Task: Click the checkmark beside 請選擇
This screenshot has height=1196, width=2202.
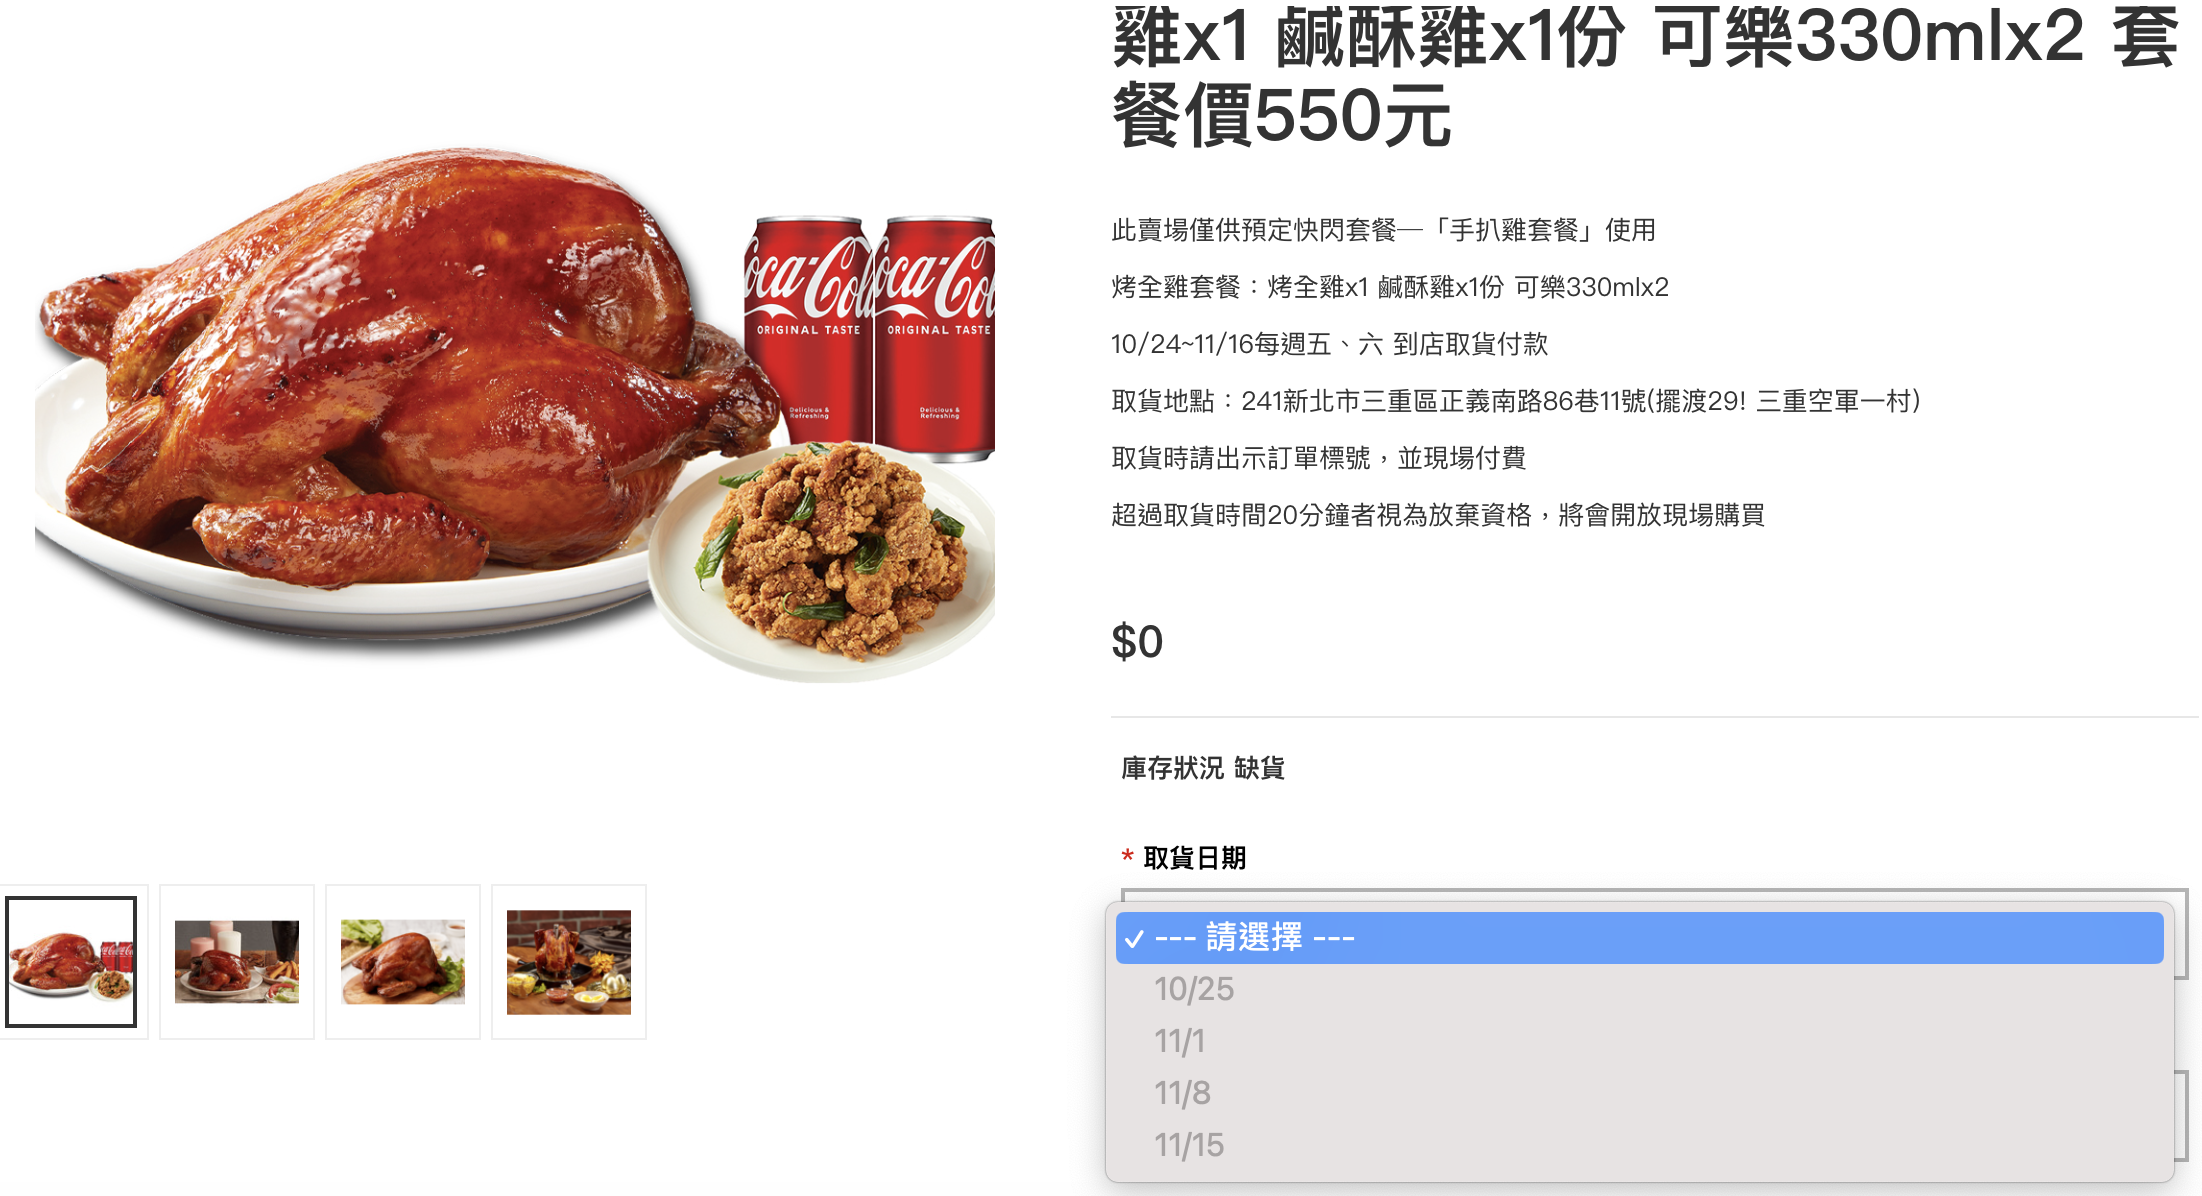Action: 1134,939
